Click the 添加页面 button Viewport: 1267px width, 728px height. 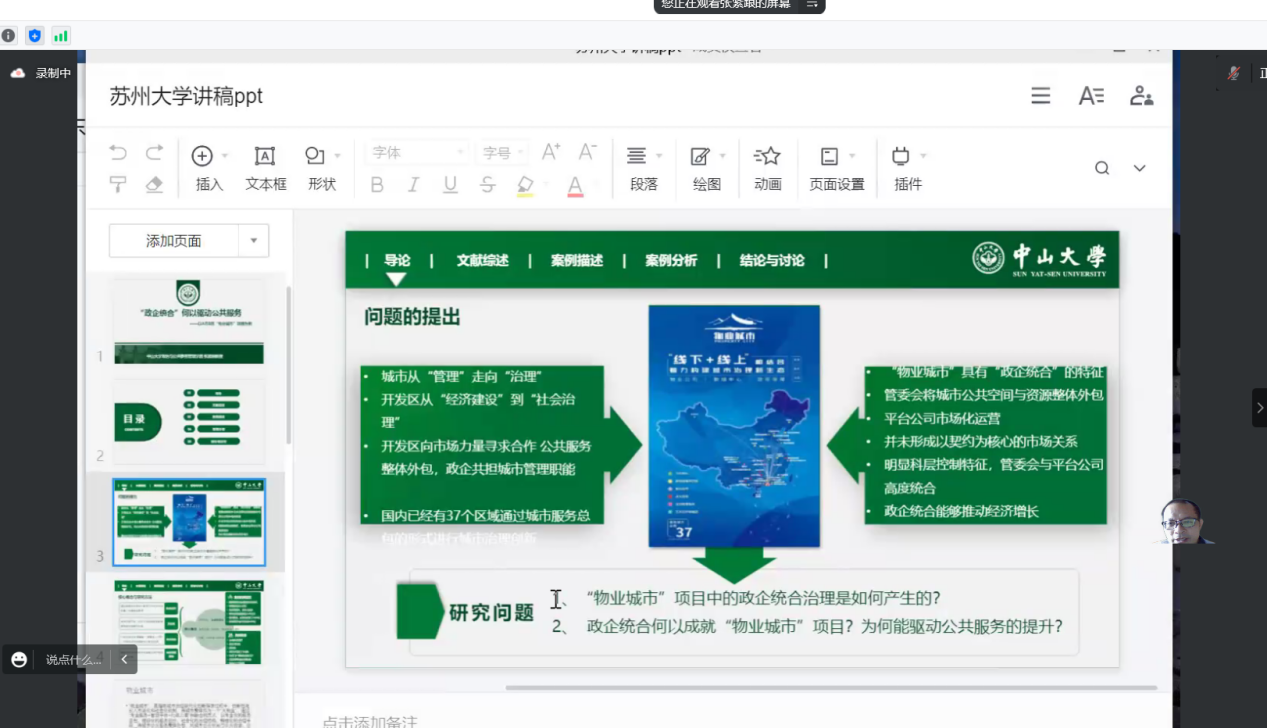click(174, 241)
